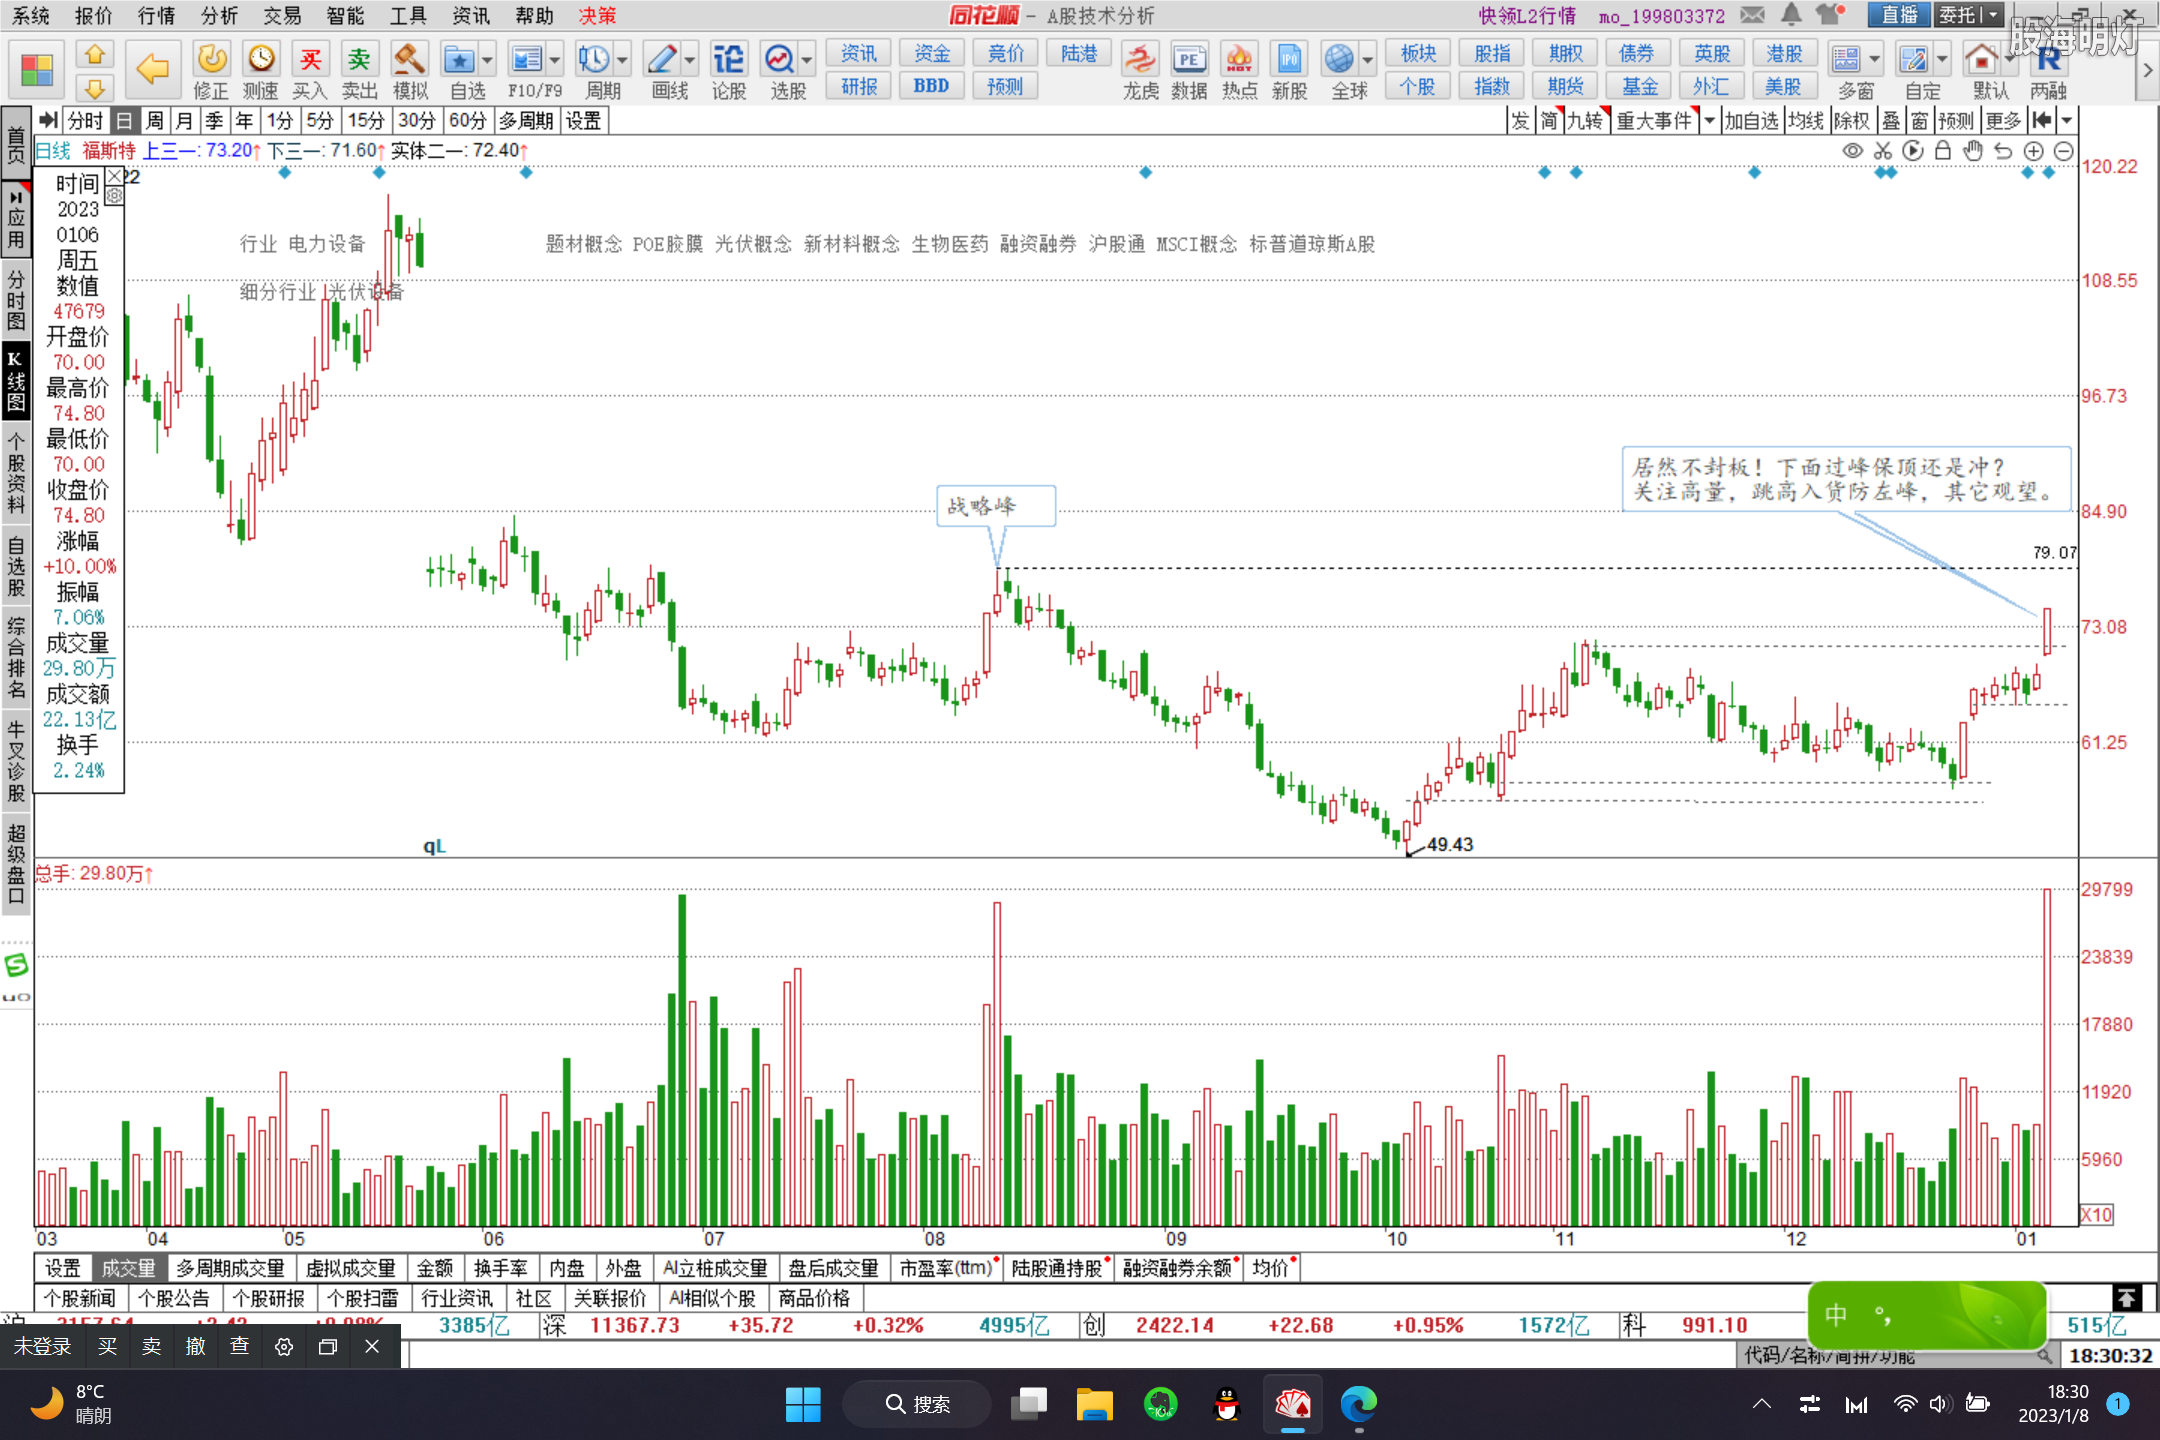The height and width of the screenshot is (1440, 2160).
Task: Open the 全球 global markets icon
Action: pyautogui.click(x=1339, y=60)
